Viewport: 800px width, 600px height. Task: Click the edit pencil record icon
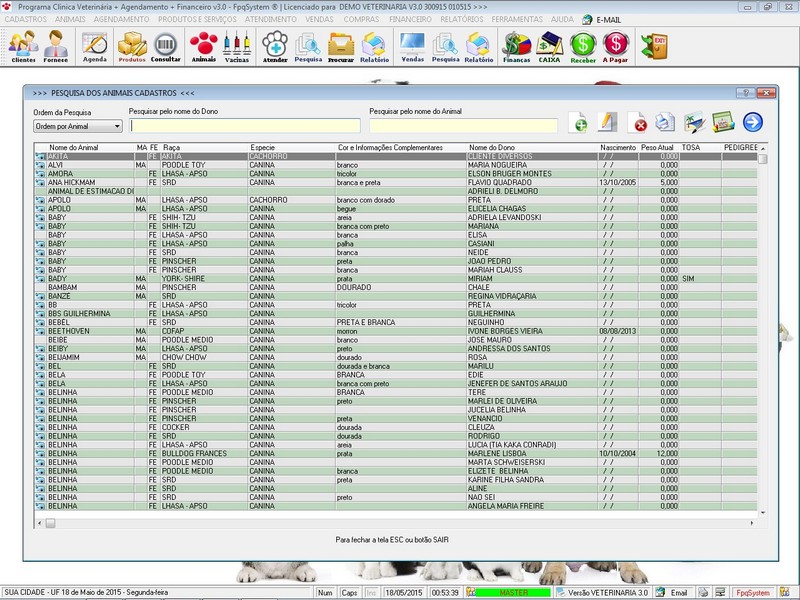607,122
